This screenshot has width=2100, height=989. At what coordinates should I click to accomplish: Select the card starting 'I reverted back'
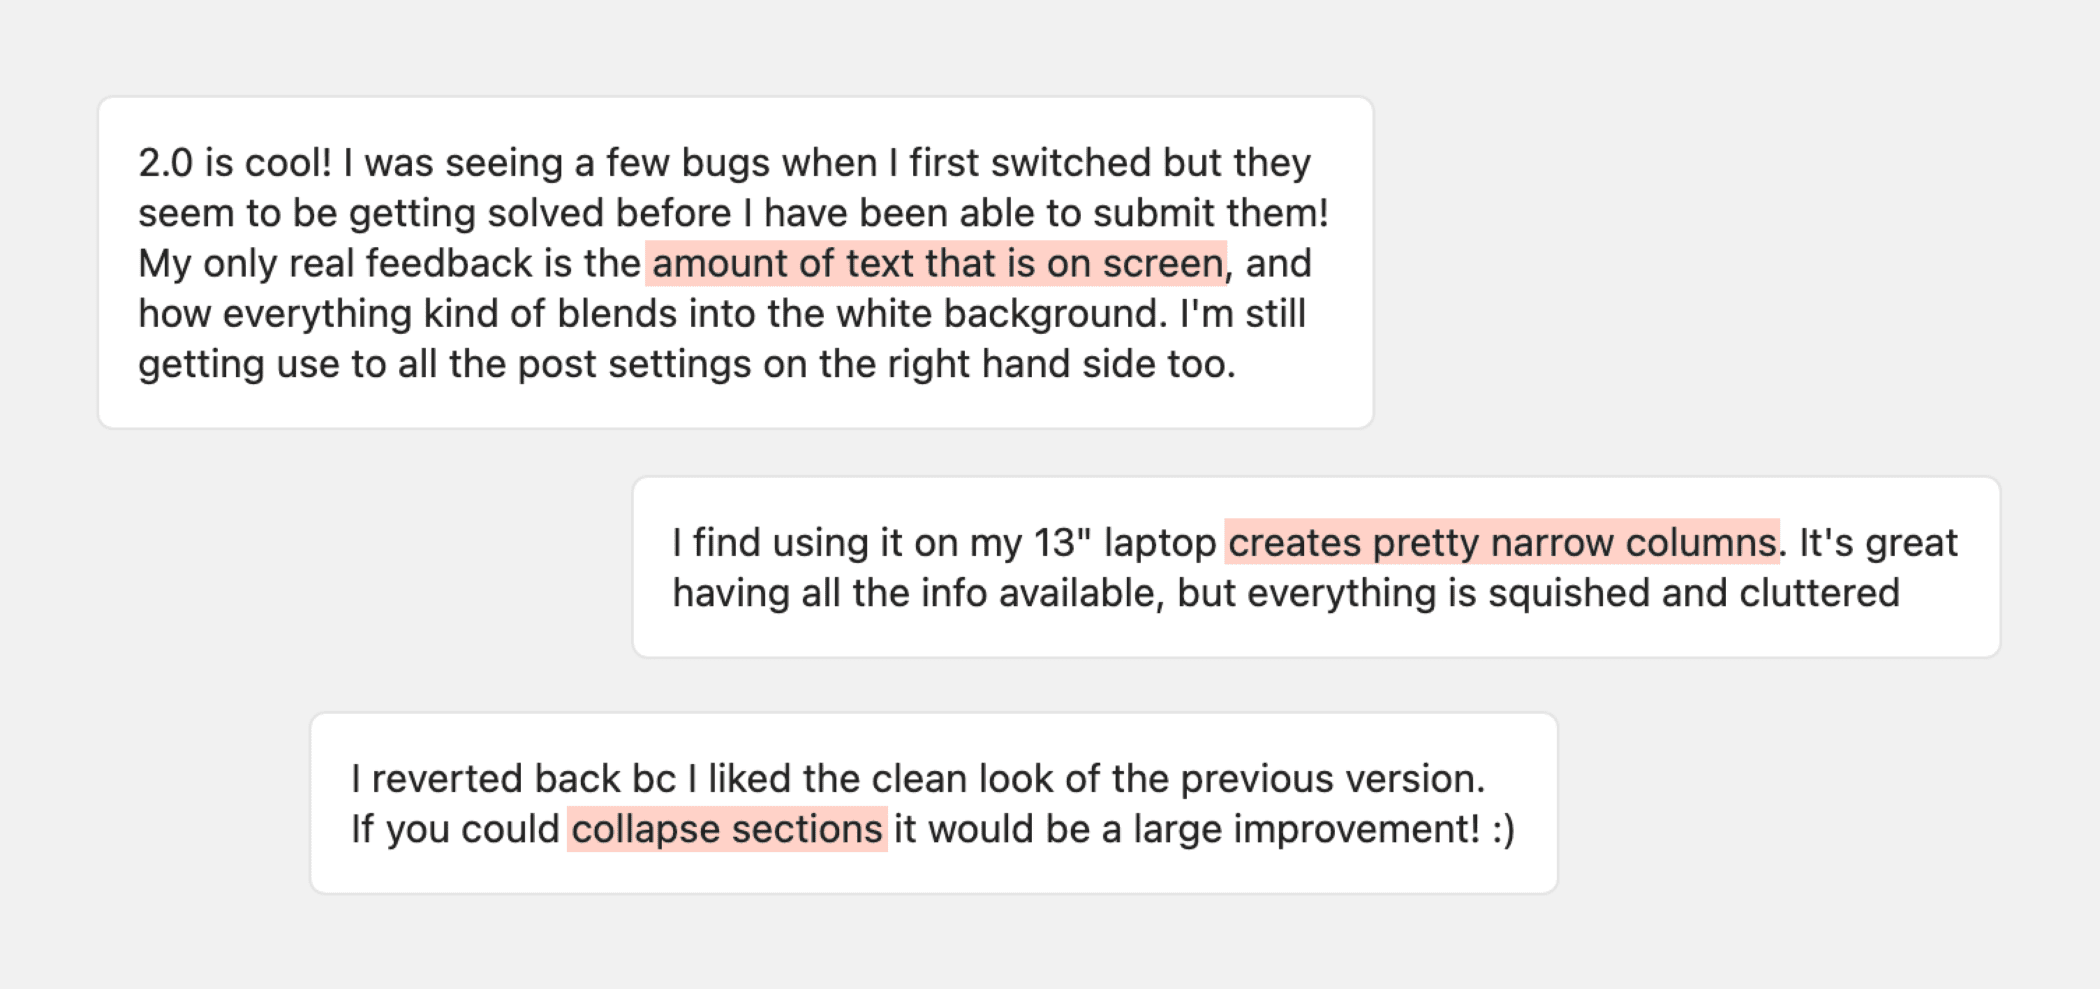tap(934, 803)
